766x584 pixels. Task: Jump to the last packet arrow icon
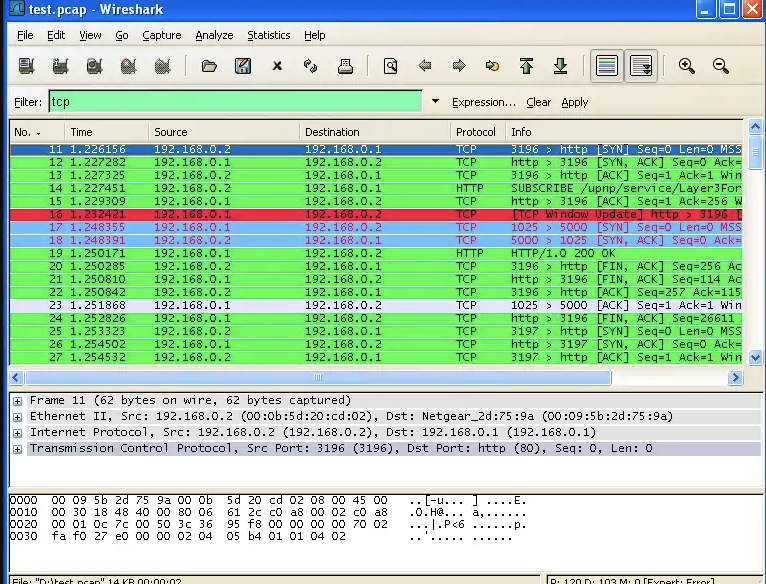[x=560, y=66]
